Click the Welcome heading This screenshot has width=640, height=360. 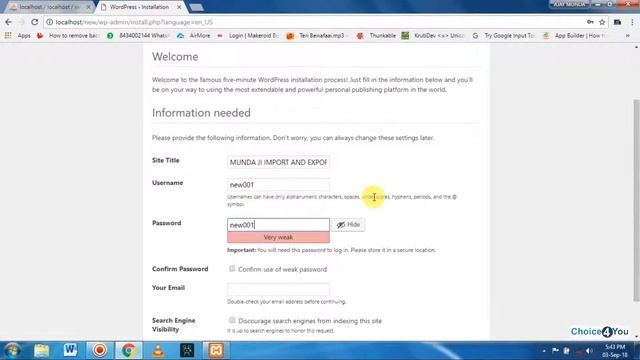coord(175,57)
